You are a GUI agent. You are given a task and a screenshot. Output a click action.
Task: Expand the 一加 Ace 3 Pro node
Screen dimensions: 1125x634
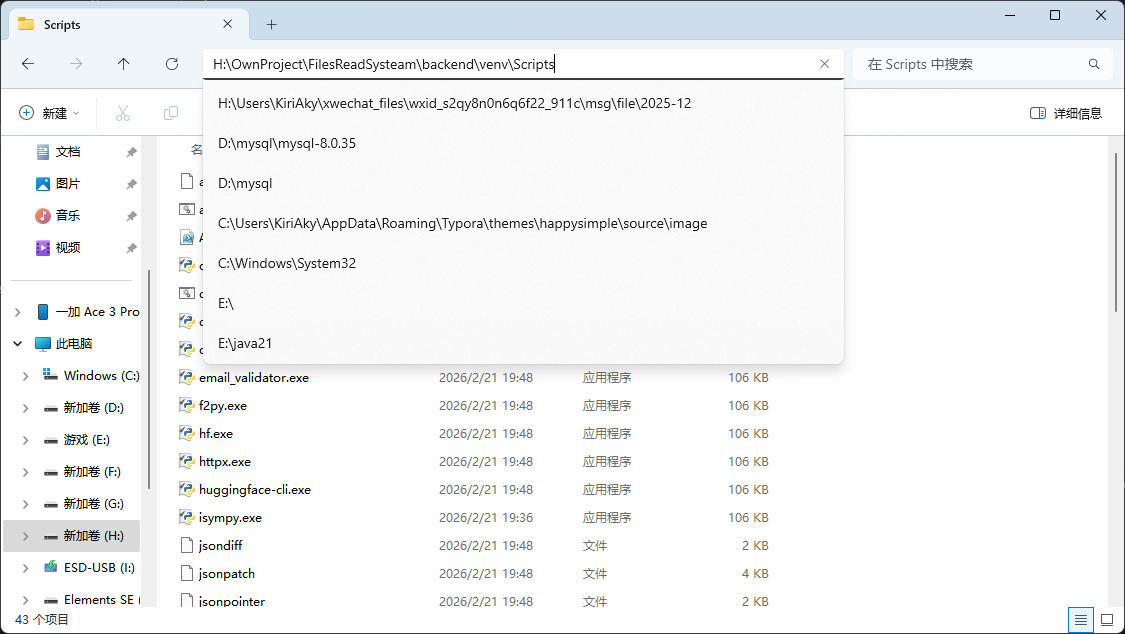pos(18,312)
